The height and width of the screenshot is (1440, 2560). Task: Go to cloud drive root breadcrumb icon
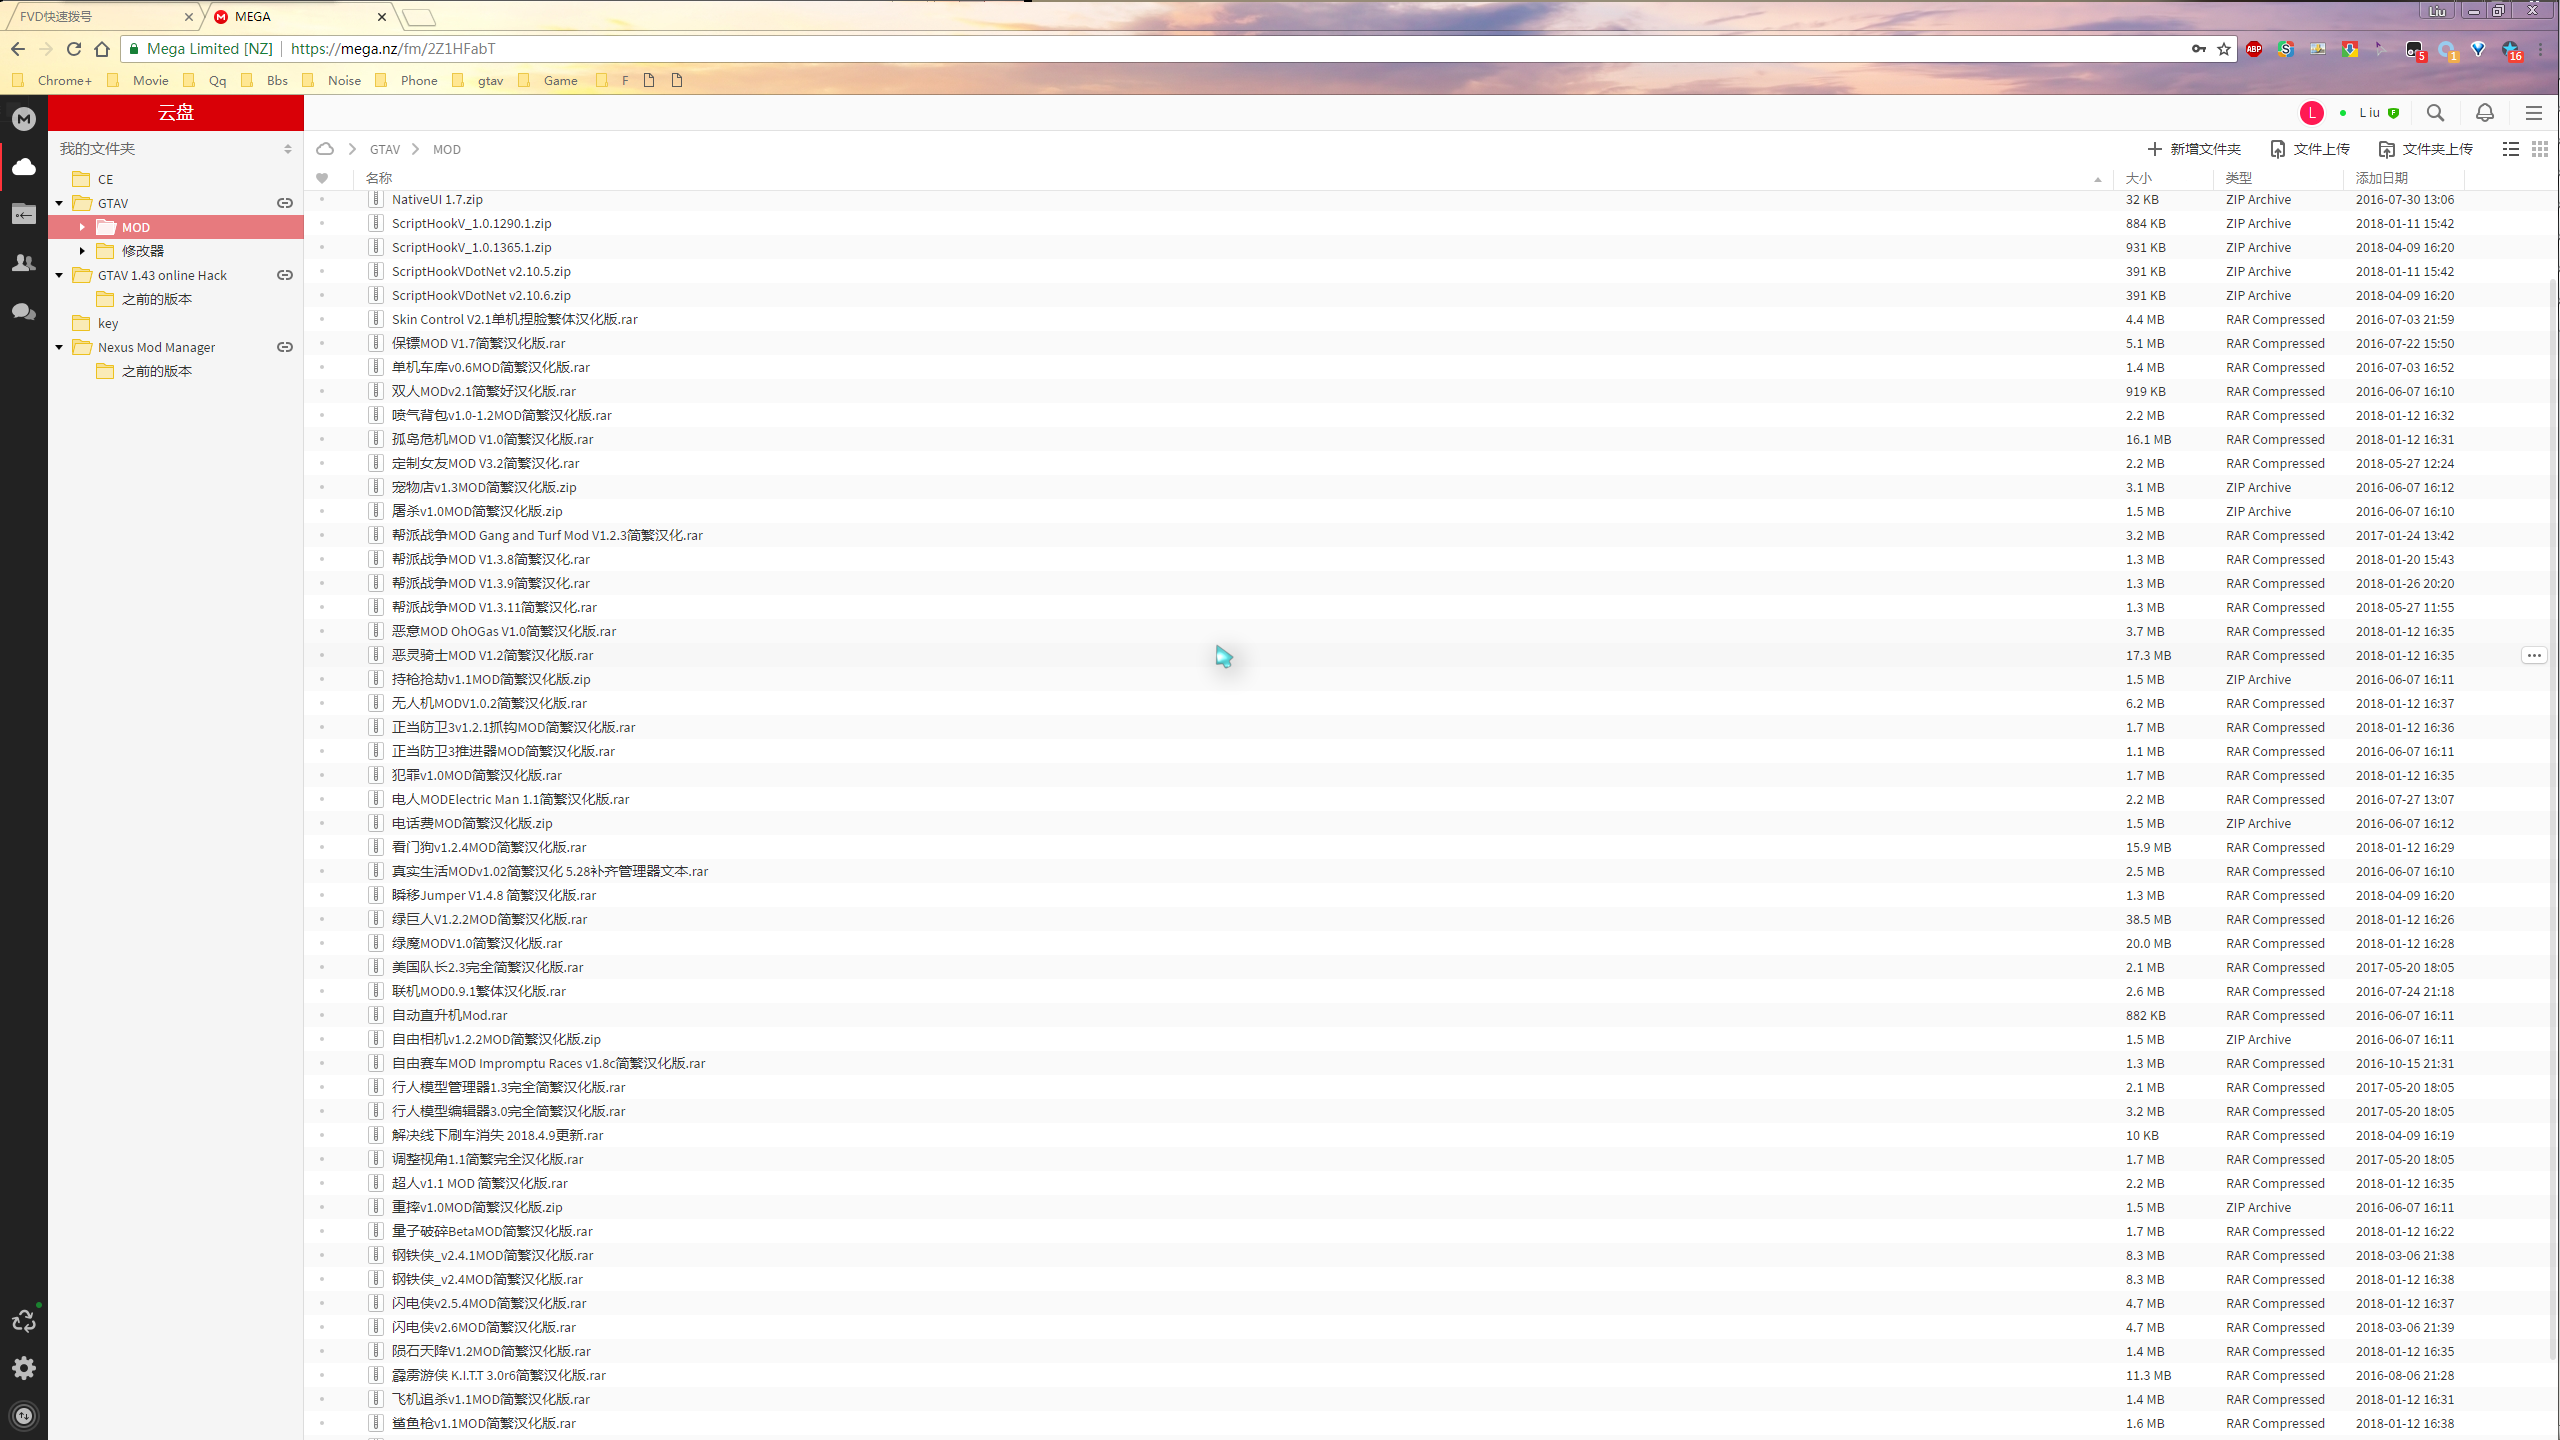click(x=325, y=149)
